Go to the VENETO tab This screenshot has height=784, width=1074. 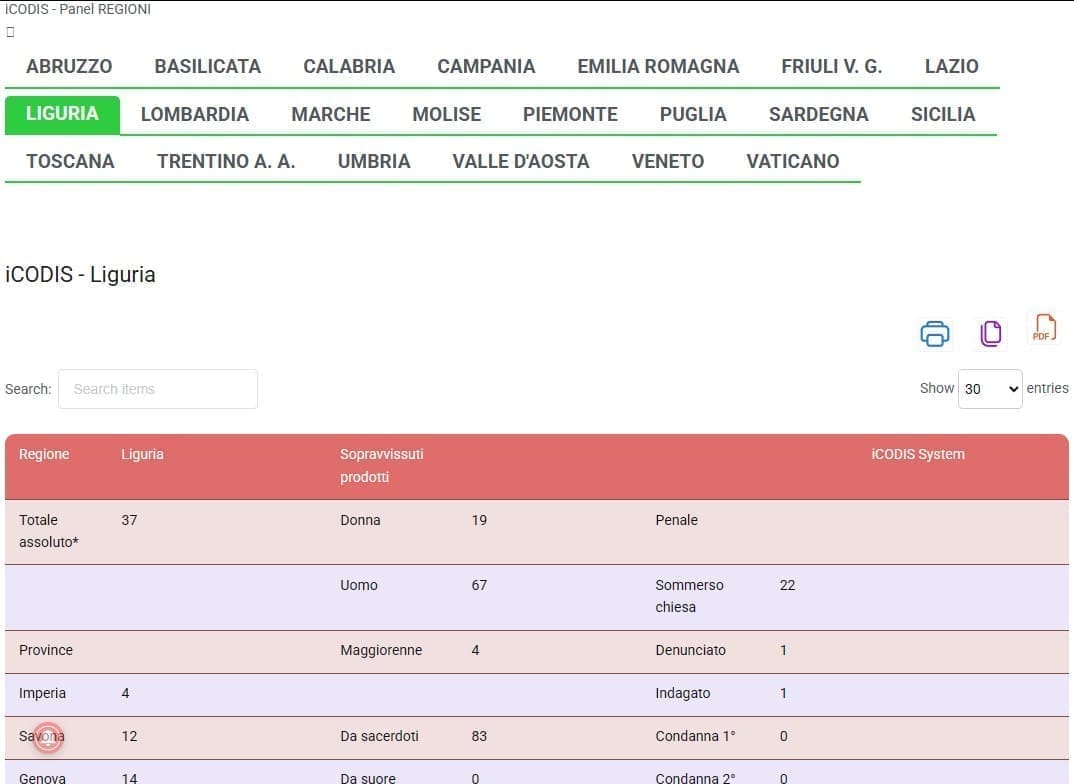pos(668,162)
